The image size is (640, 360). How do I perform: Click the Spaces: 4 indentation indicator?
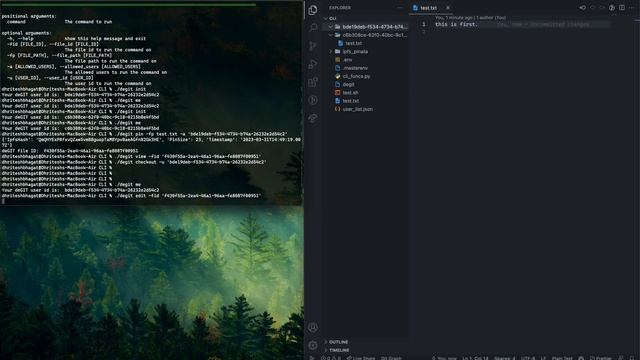tap(505, 358)
